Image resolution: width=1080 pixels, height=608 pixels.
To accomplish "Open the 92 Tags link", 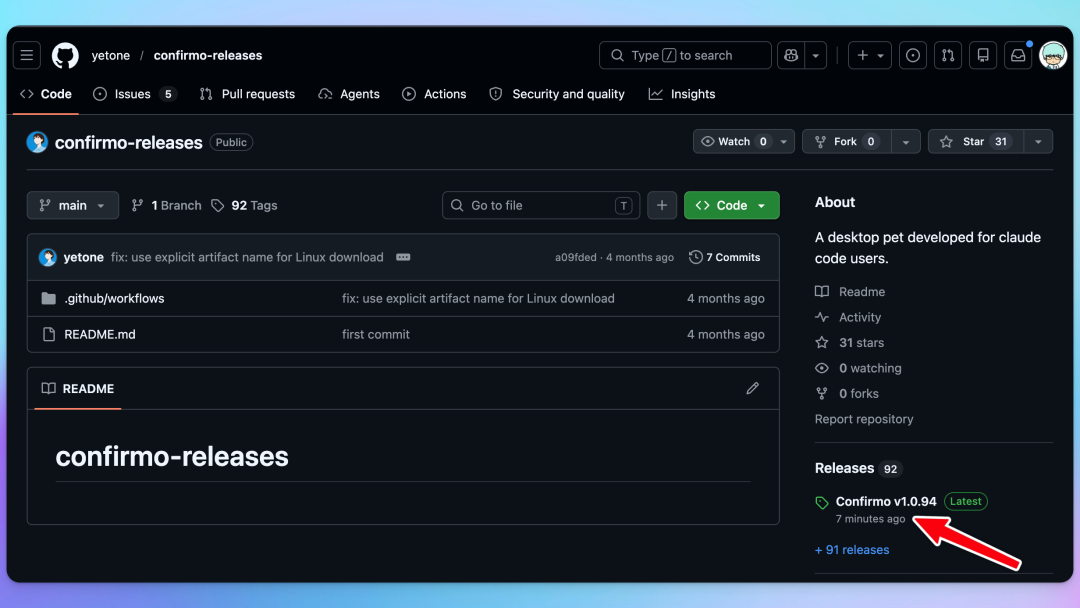I will coord(245,205).
